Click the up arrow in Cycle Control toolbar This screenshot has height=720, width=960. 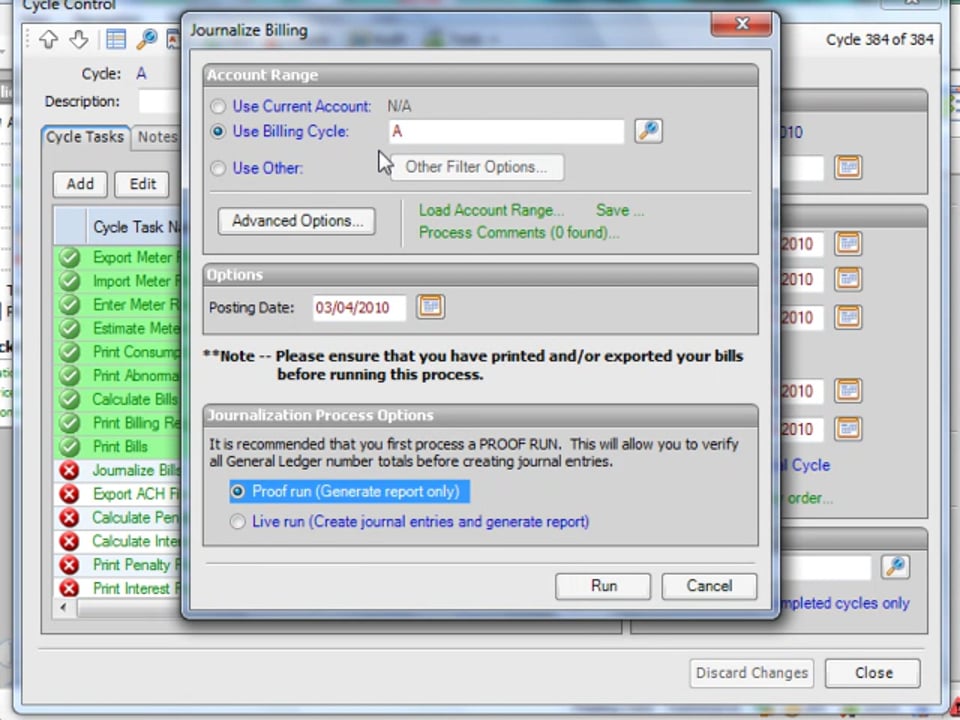pos(48,39)
